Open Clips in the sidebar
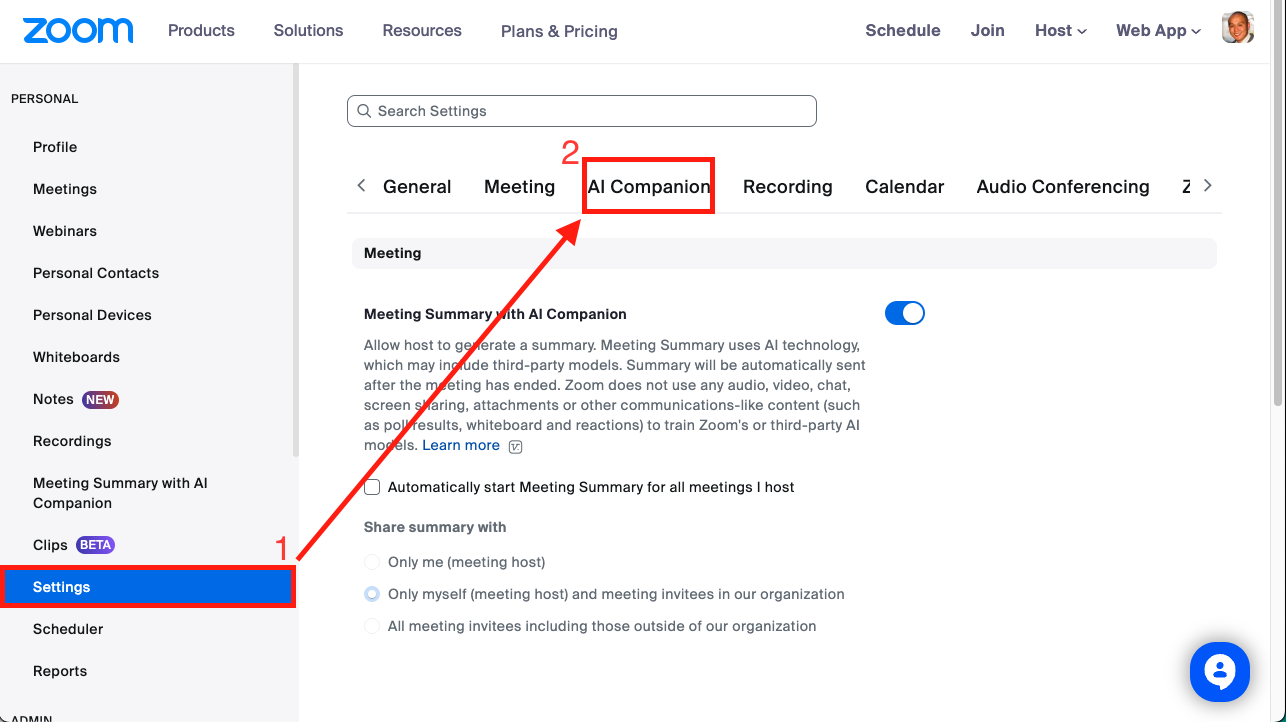 click(50, 545)
